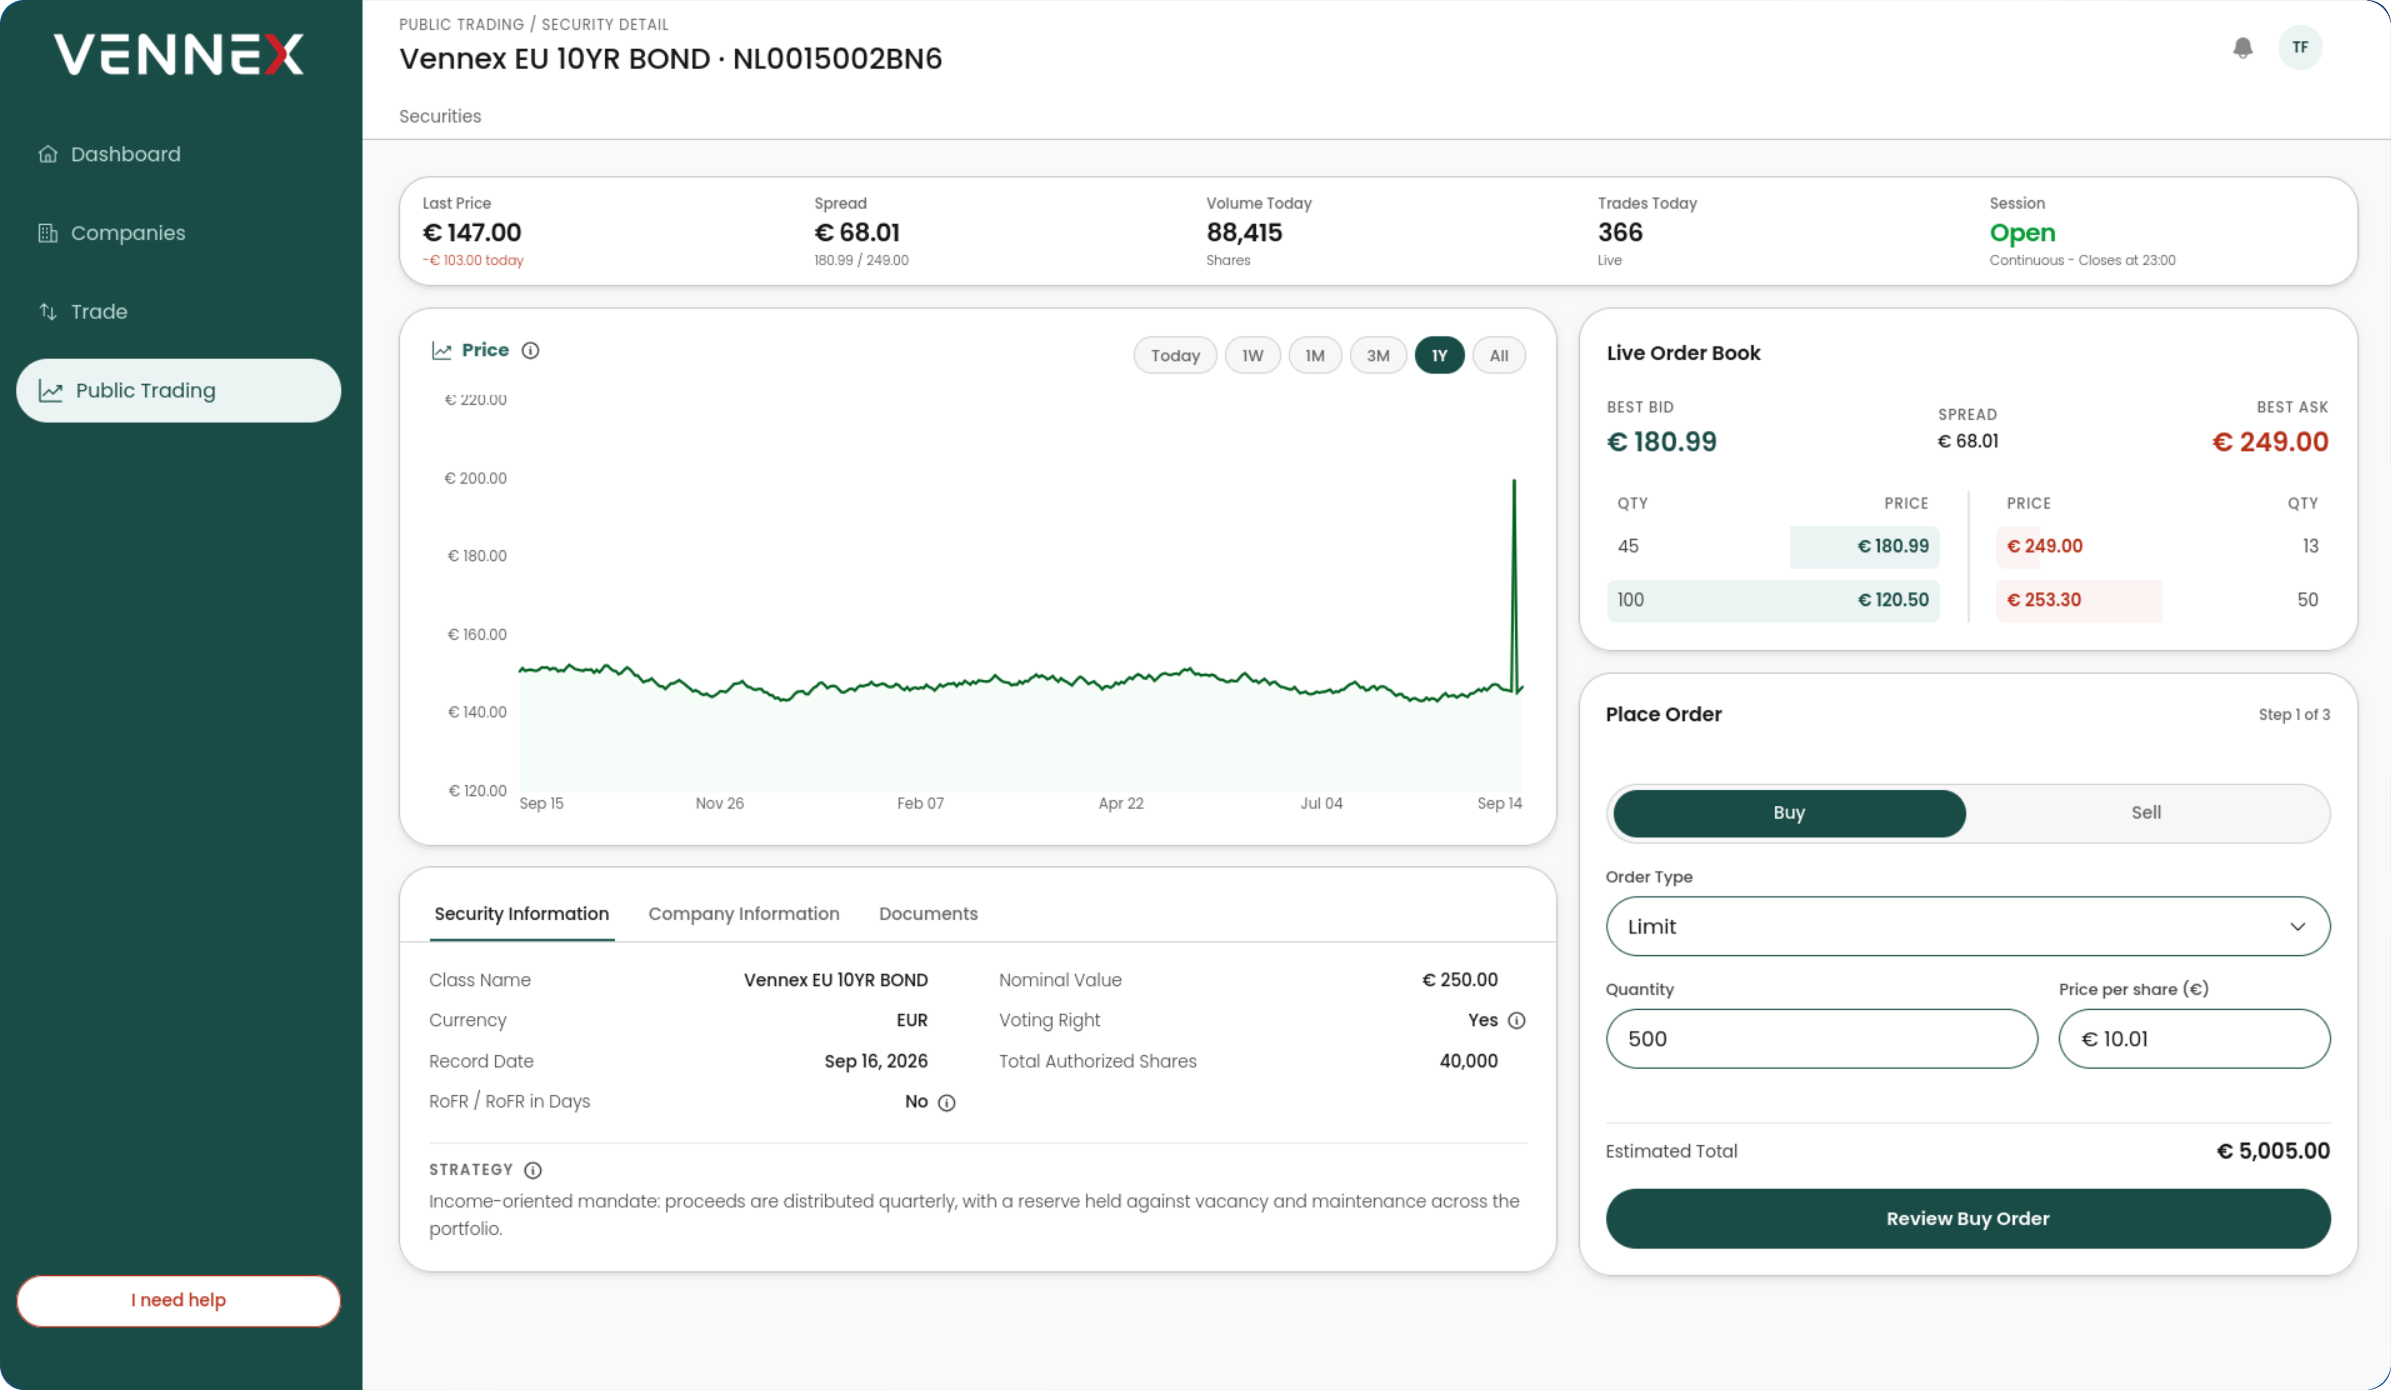This screenshot has width=2391, height=1390.
Task: Click the Dashboard home icon
Action: point(47,154)
